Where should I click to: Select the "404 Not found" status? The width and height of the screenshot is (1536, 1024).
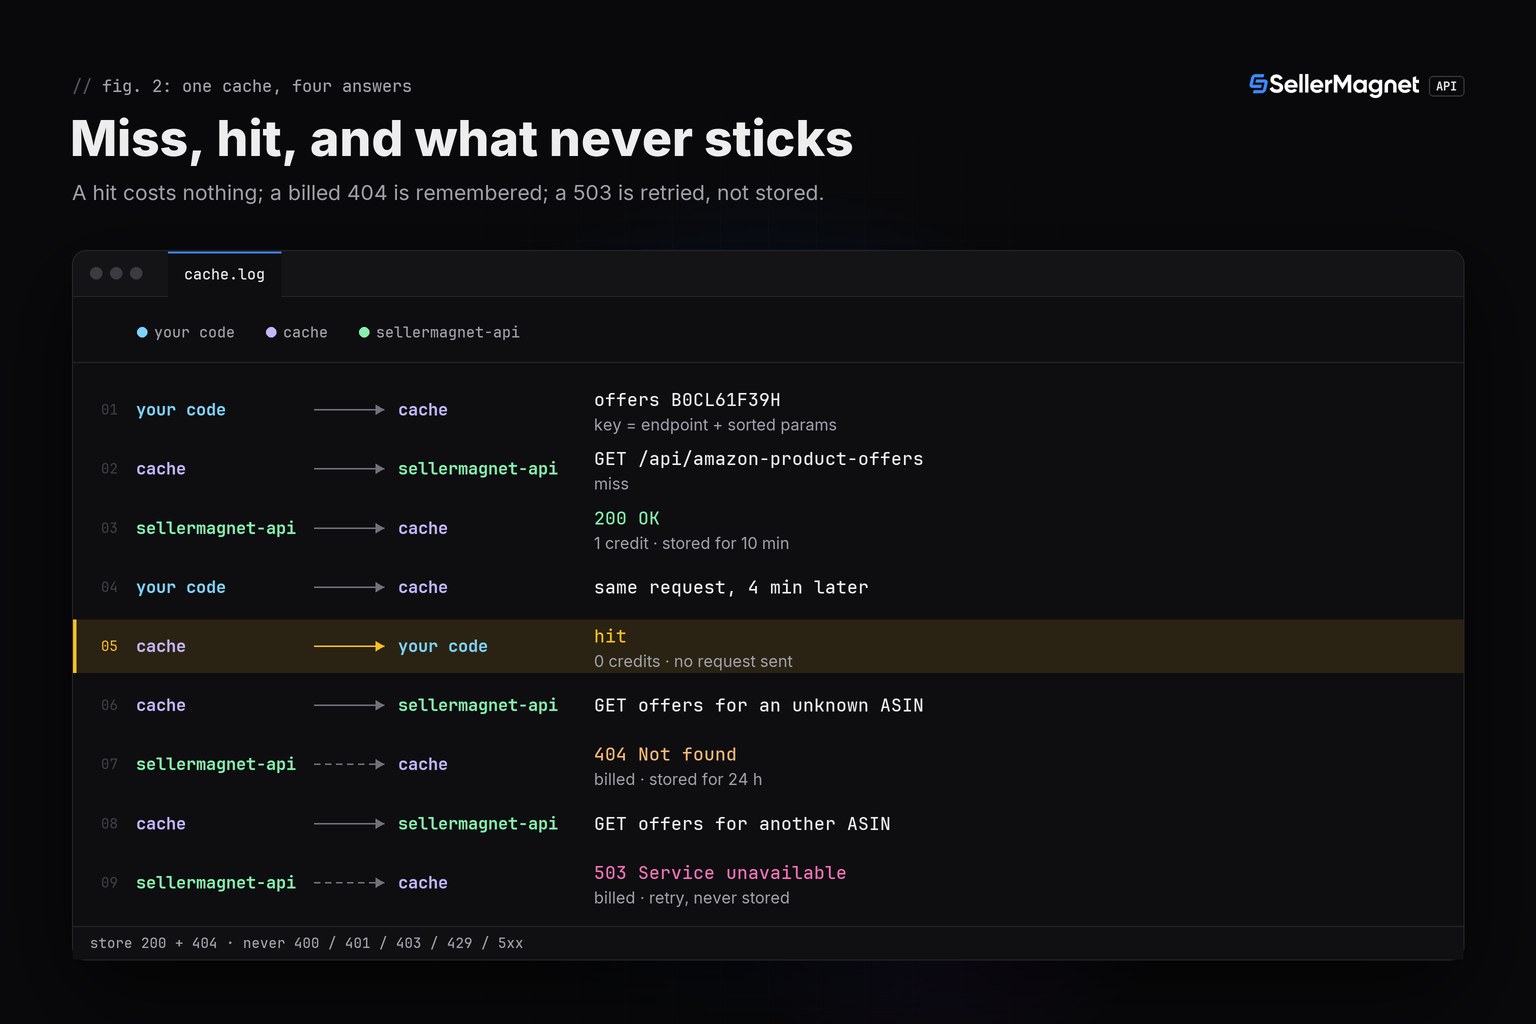(665, 755)
